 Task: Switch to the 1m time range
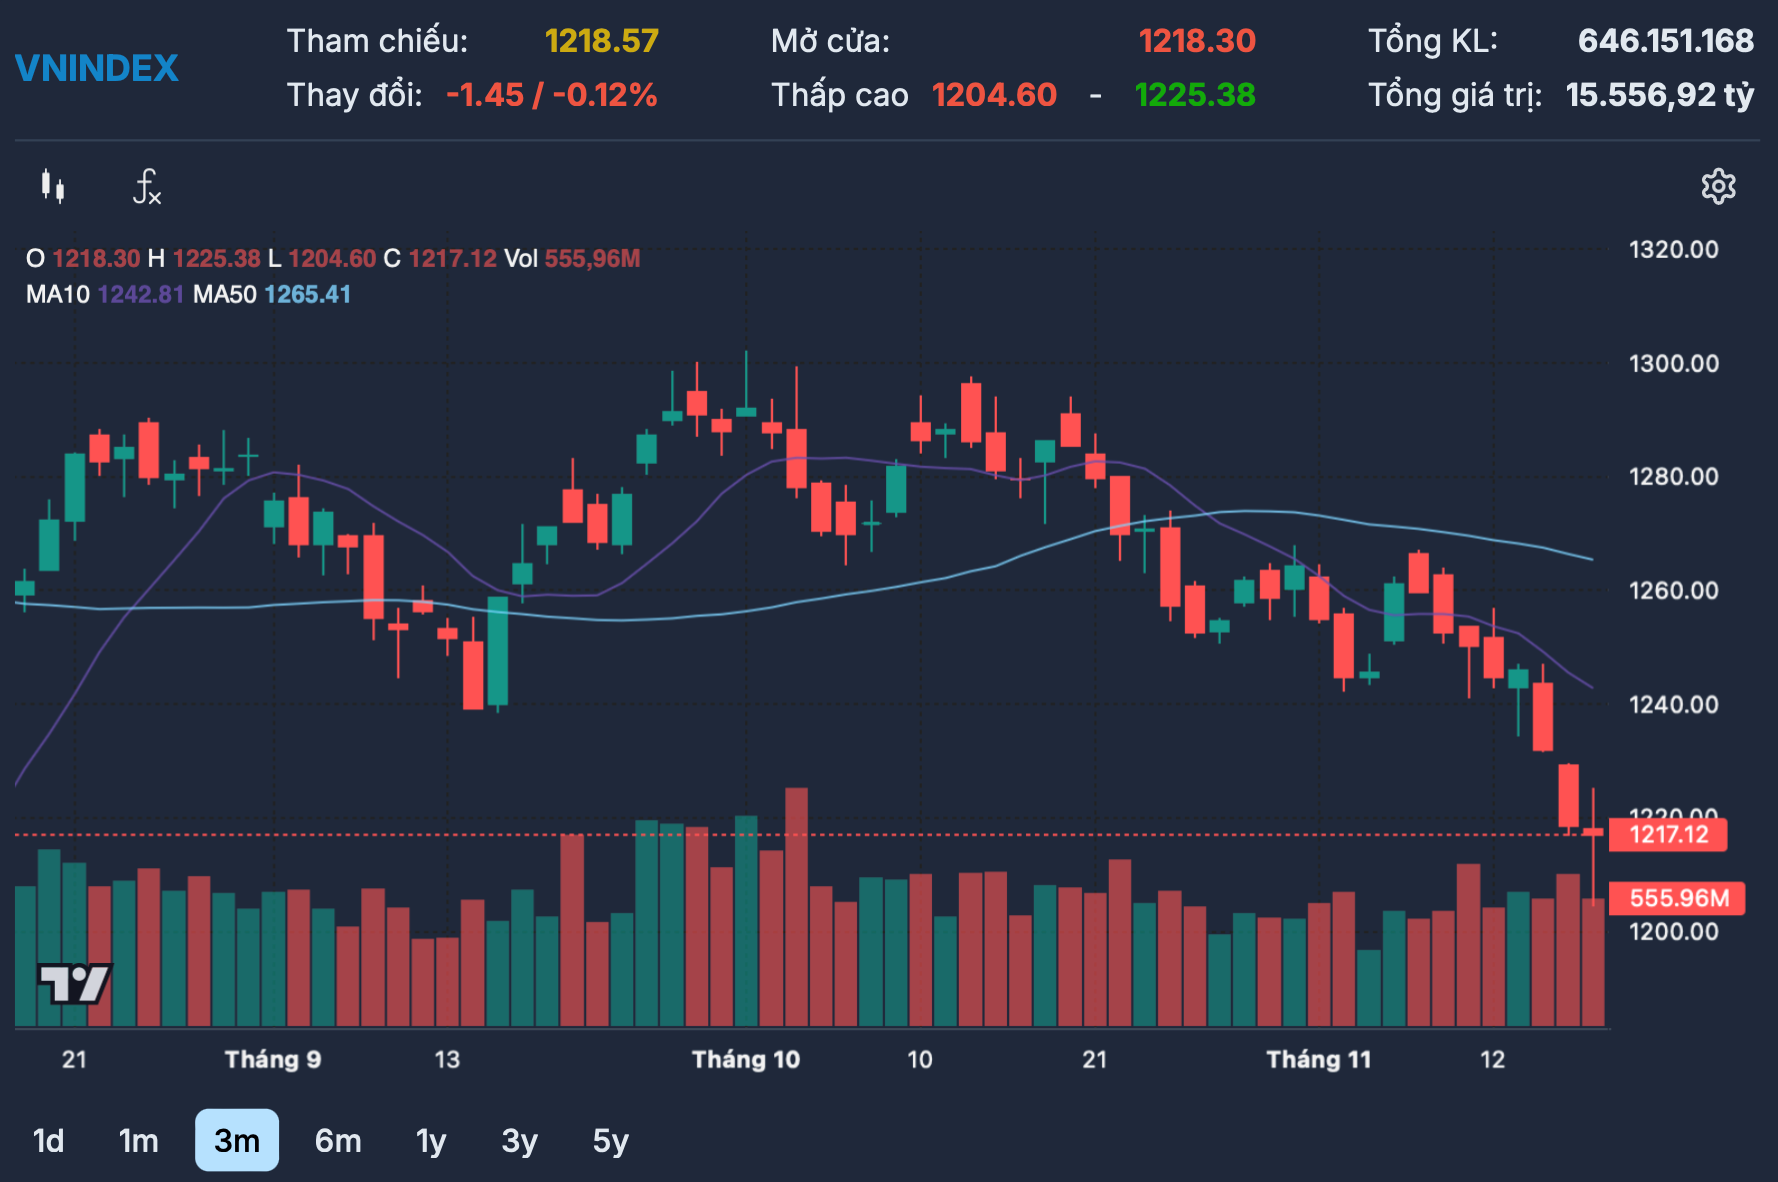coord(138,1140)
